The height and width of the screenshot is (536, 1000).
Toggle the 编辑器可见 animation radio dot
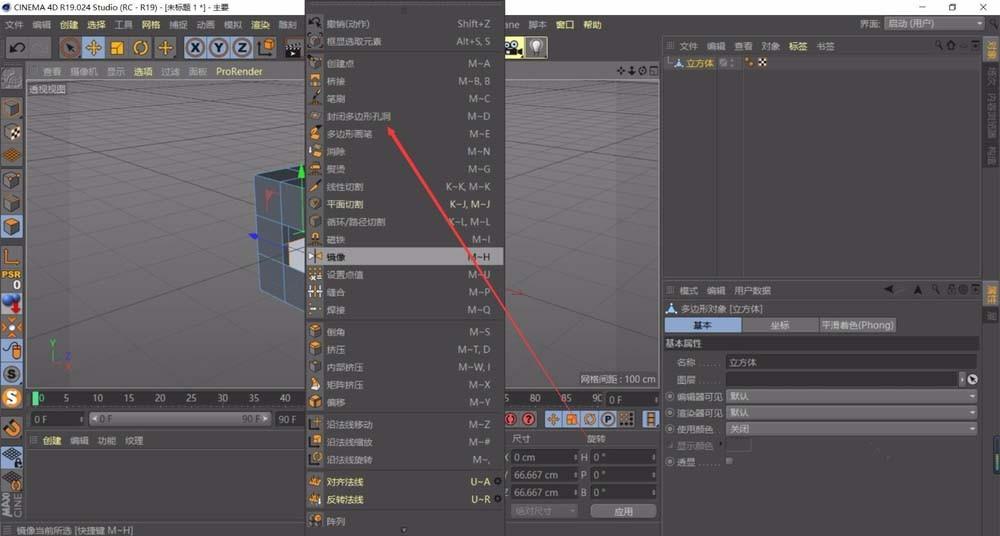coord(670,396)
